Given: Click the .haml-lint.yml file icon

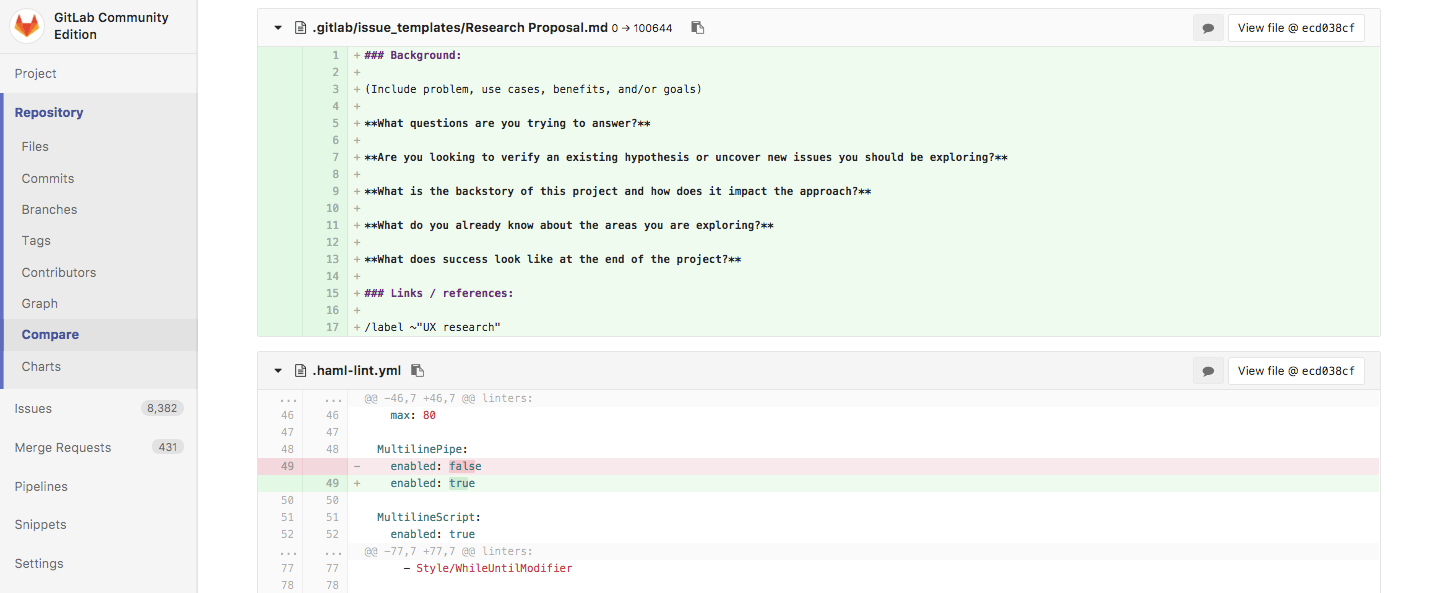Looking at the screenshot, I should (300, 371).
